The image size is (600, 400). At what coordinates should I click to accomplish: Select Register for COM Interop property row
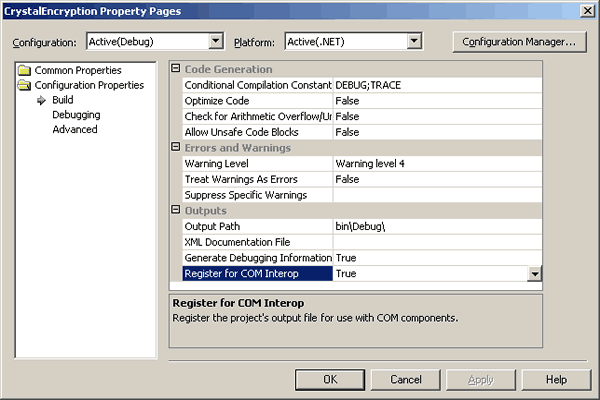coord(258,274)
